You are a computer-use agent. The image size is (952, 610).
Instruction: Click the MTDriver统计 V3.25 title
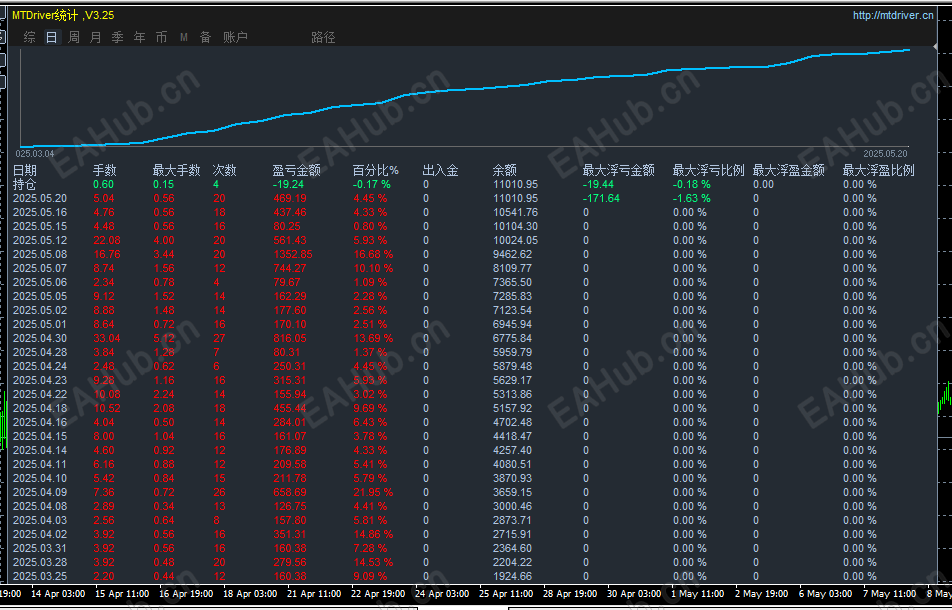click(63, 16)
